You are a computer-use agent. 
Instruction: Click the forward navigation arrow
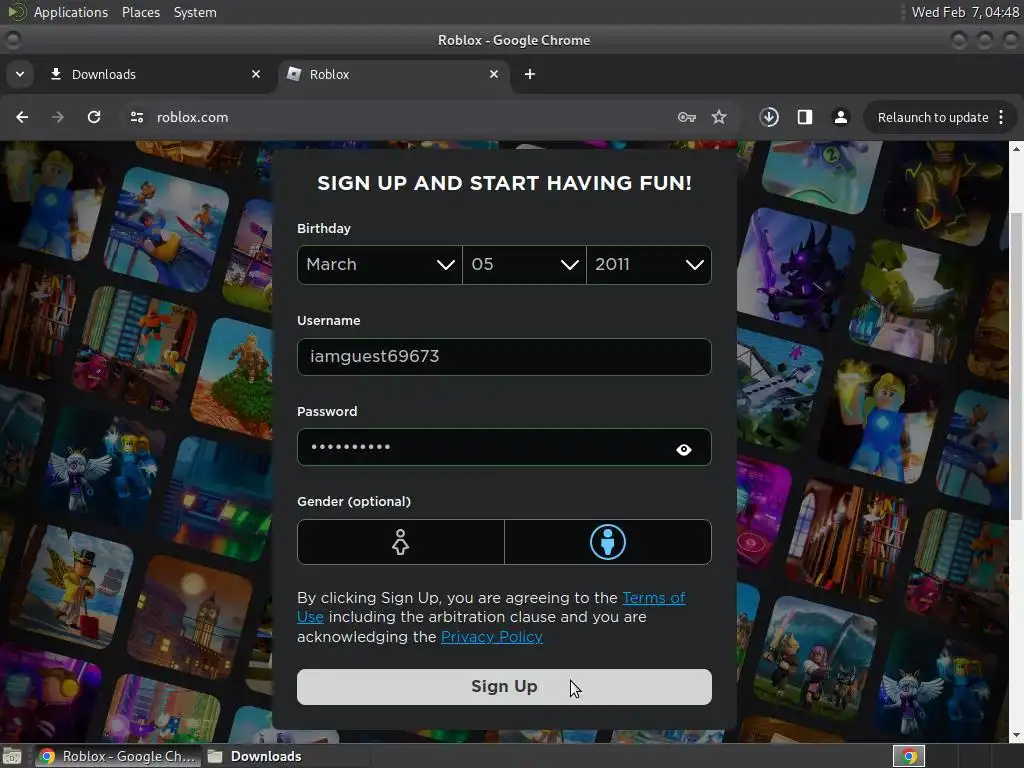pyautogui.click(x=58, y=117)
